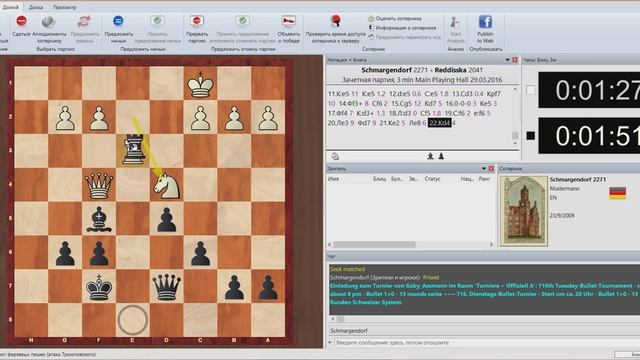
Task: Click the white color square beside the 0:01:27 clock
Action: point(531,90)
